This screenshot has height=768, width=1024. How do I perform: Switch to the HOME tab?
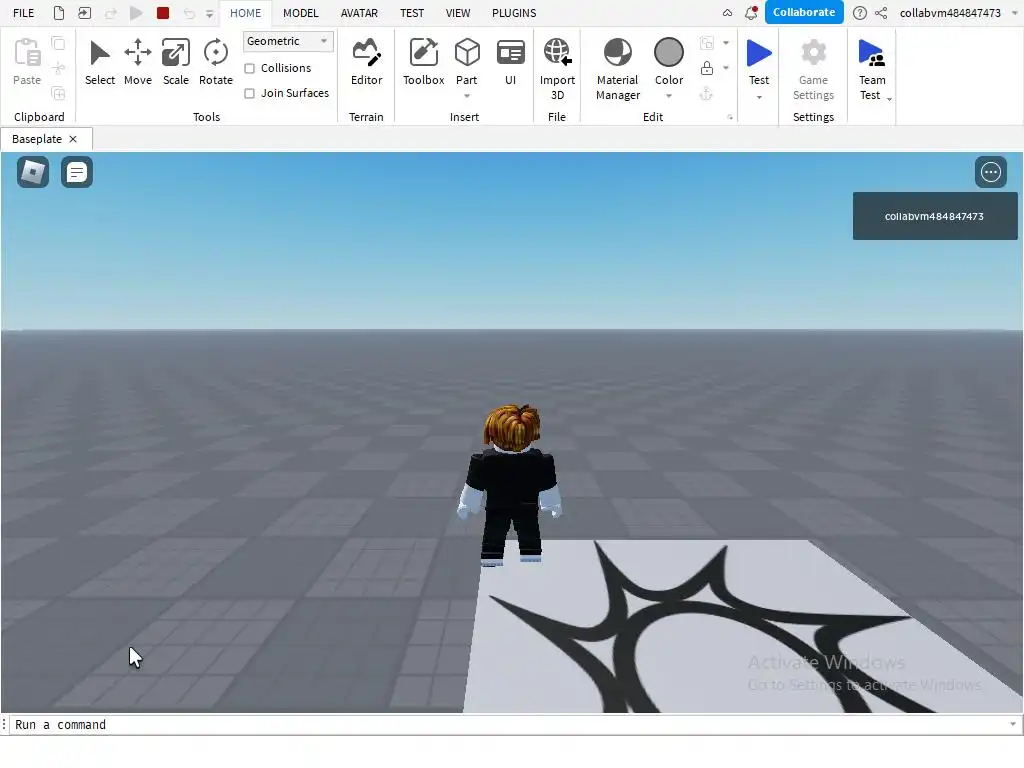[x=246, y=12]
